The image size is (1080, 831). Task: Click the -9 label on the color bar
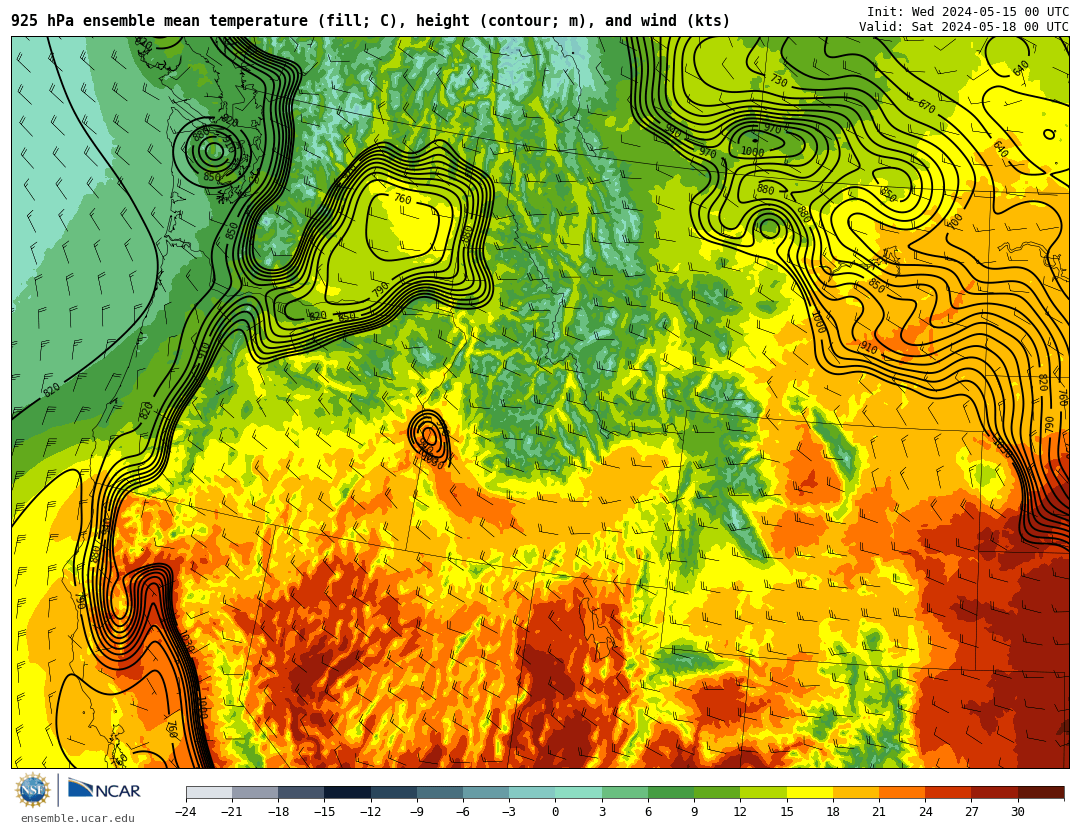pyautogui.click(x=417, y=812)
